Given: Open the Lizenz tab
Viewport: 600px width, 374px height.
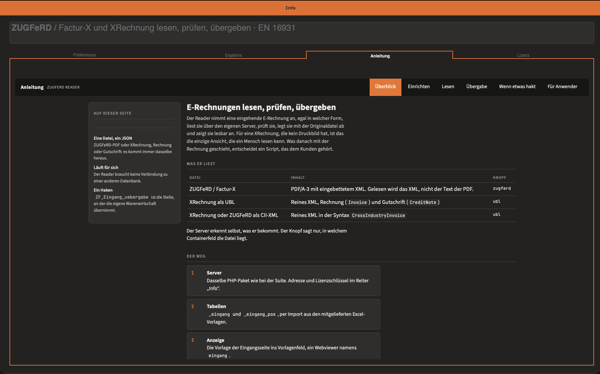Looking at the screenshot, I should point(523,55).
